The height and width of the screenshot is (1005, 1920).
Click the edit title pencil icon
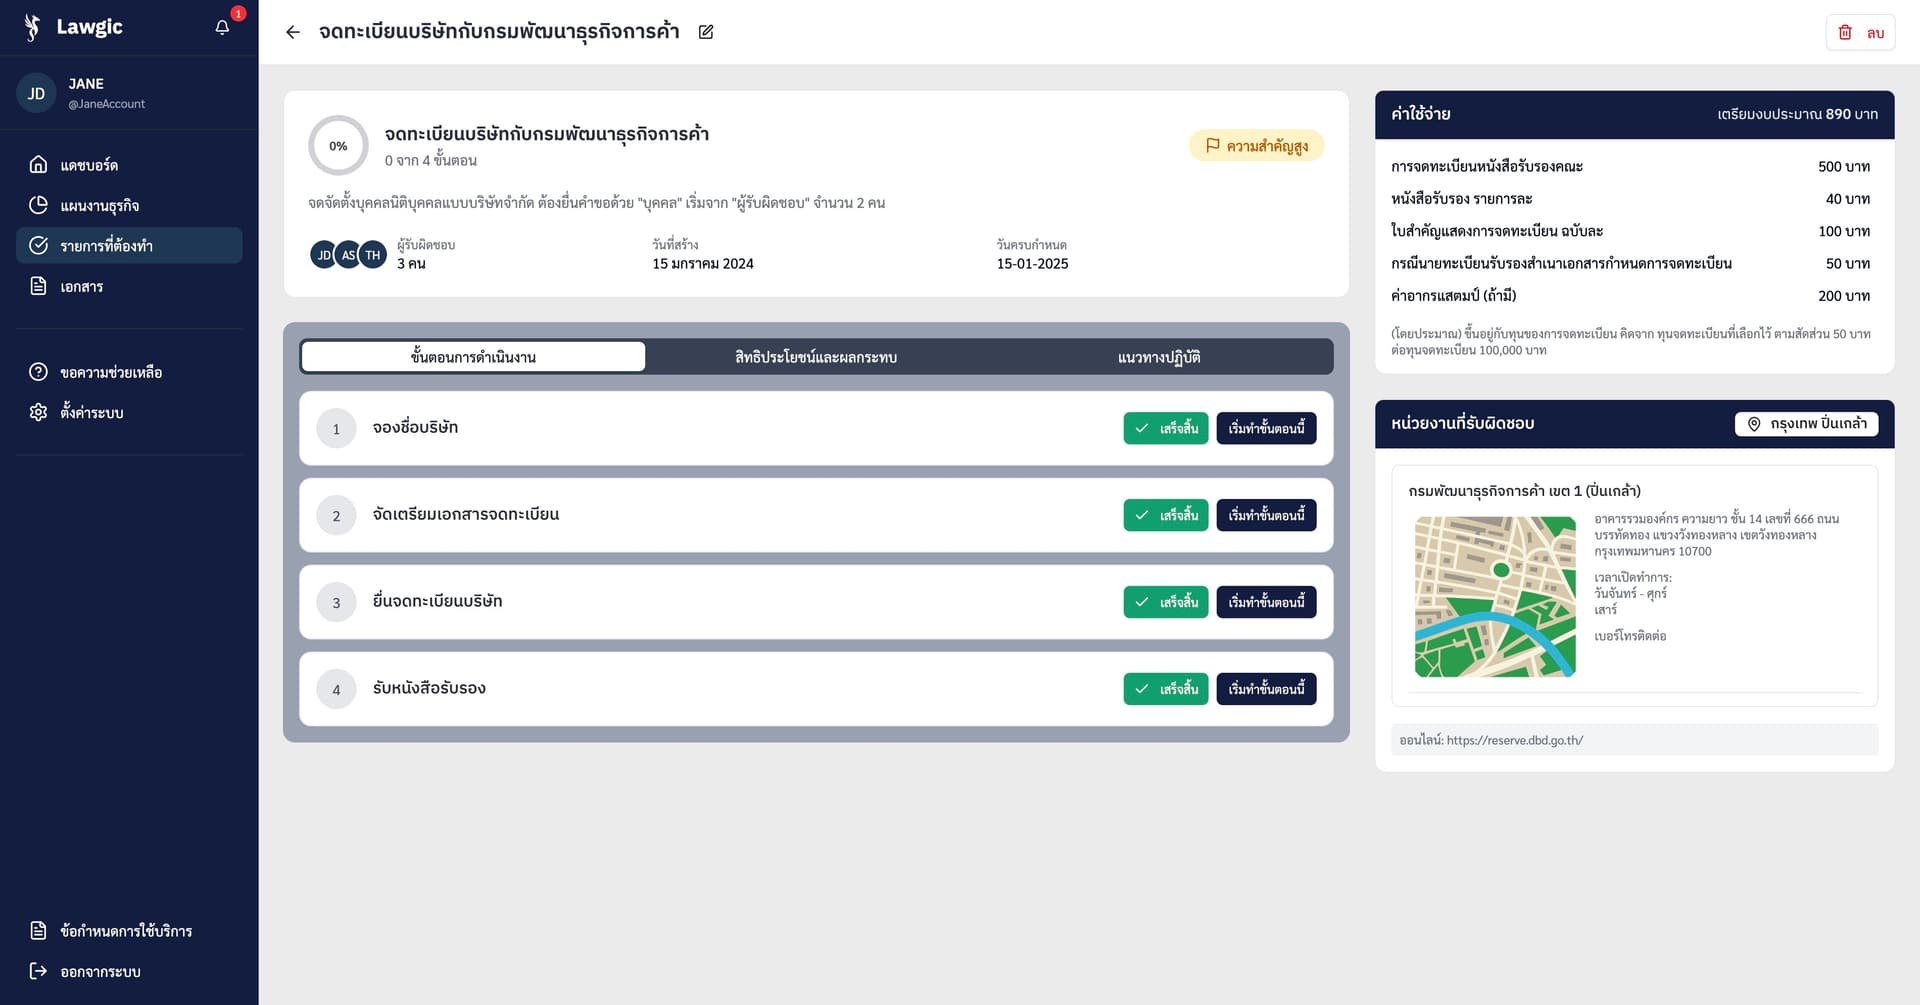point(706,32)
